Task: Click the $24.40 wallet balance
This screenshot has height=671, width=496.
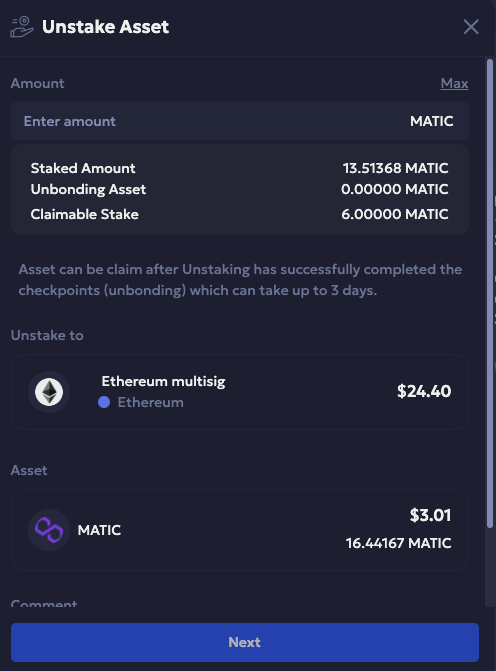Action: point(424,391)
